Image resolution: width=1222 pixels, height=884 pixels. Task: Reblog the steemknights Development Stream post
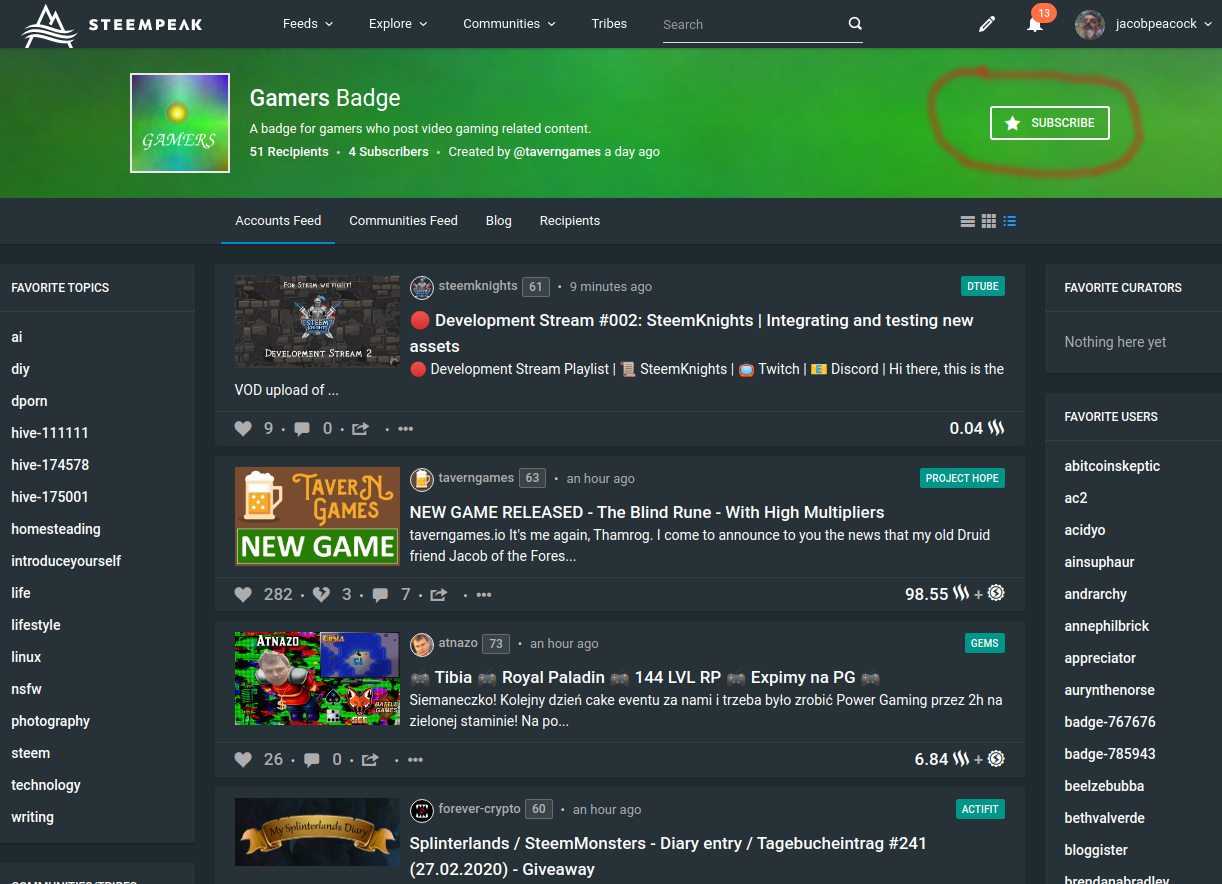pos(360,429)
